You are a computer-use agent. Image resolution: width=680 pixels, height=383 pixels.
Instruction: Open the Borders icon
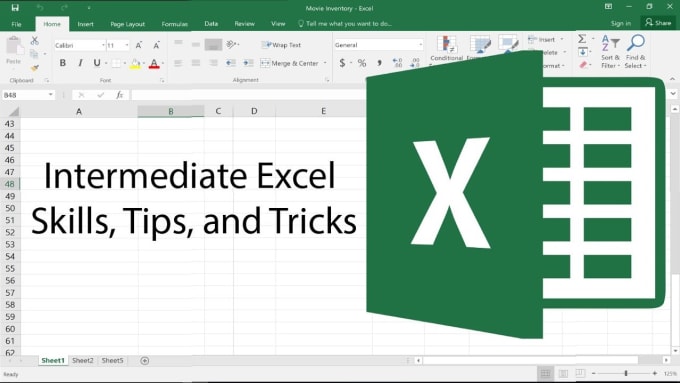point(116,64)
